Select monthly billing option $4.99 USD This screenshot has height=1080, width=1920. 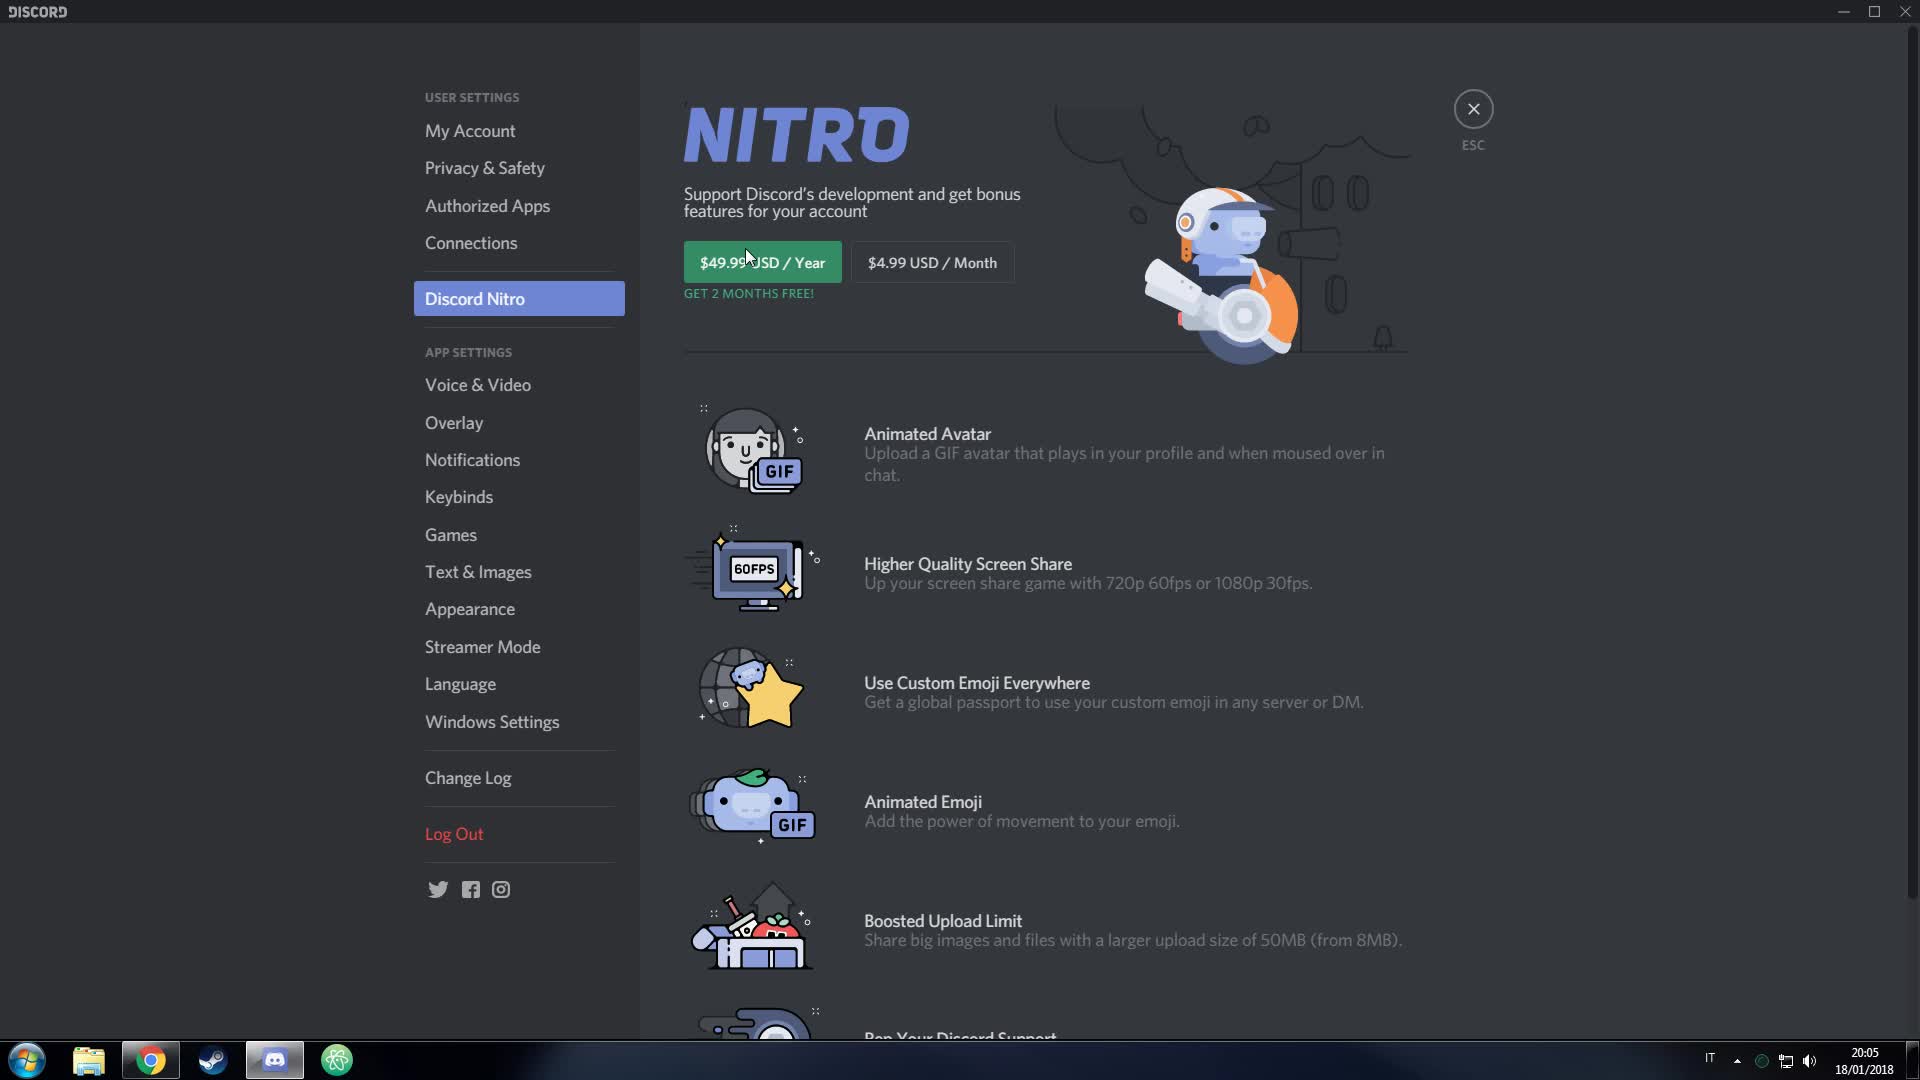932,262
